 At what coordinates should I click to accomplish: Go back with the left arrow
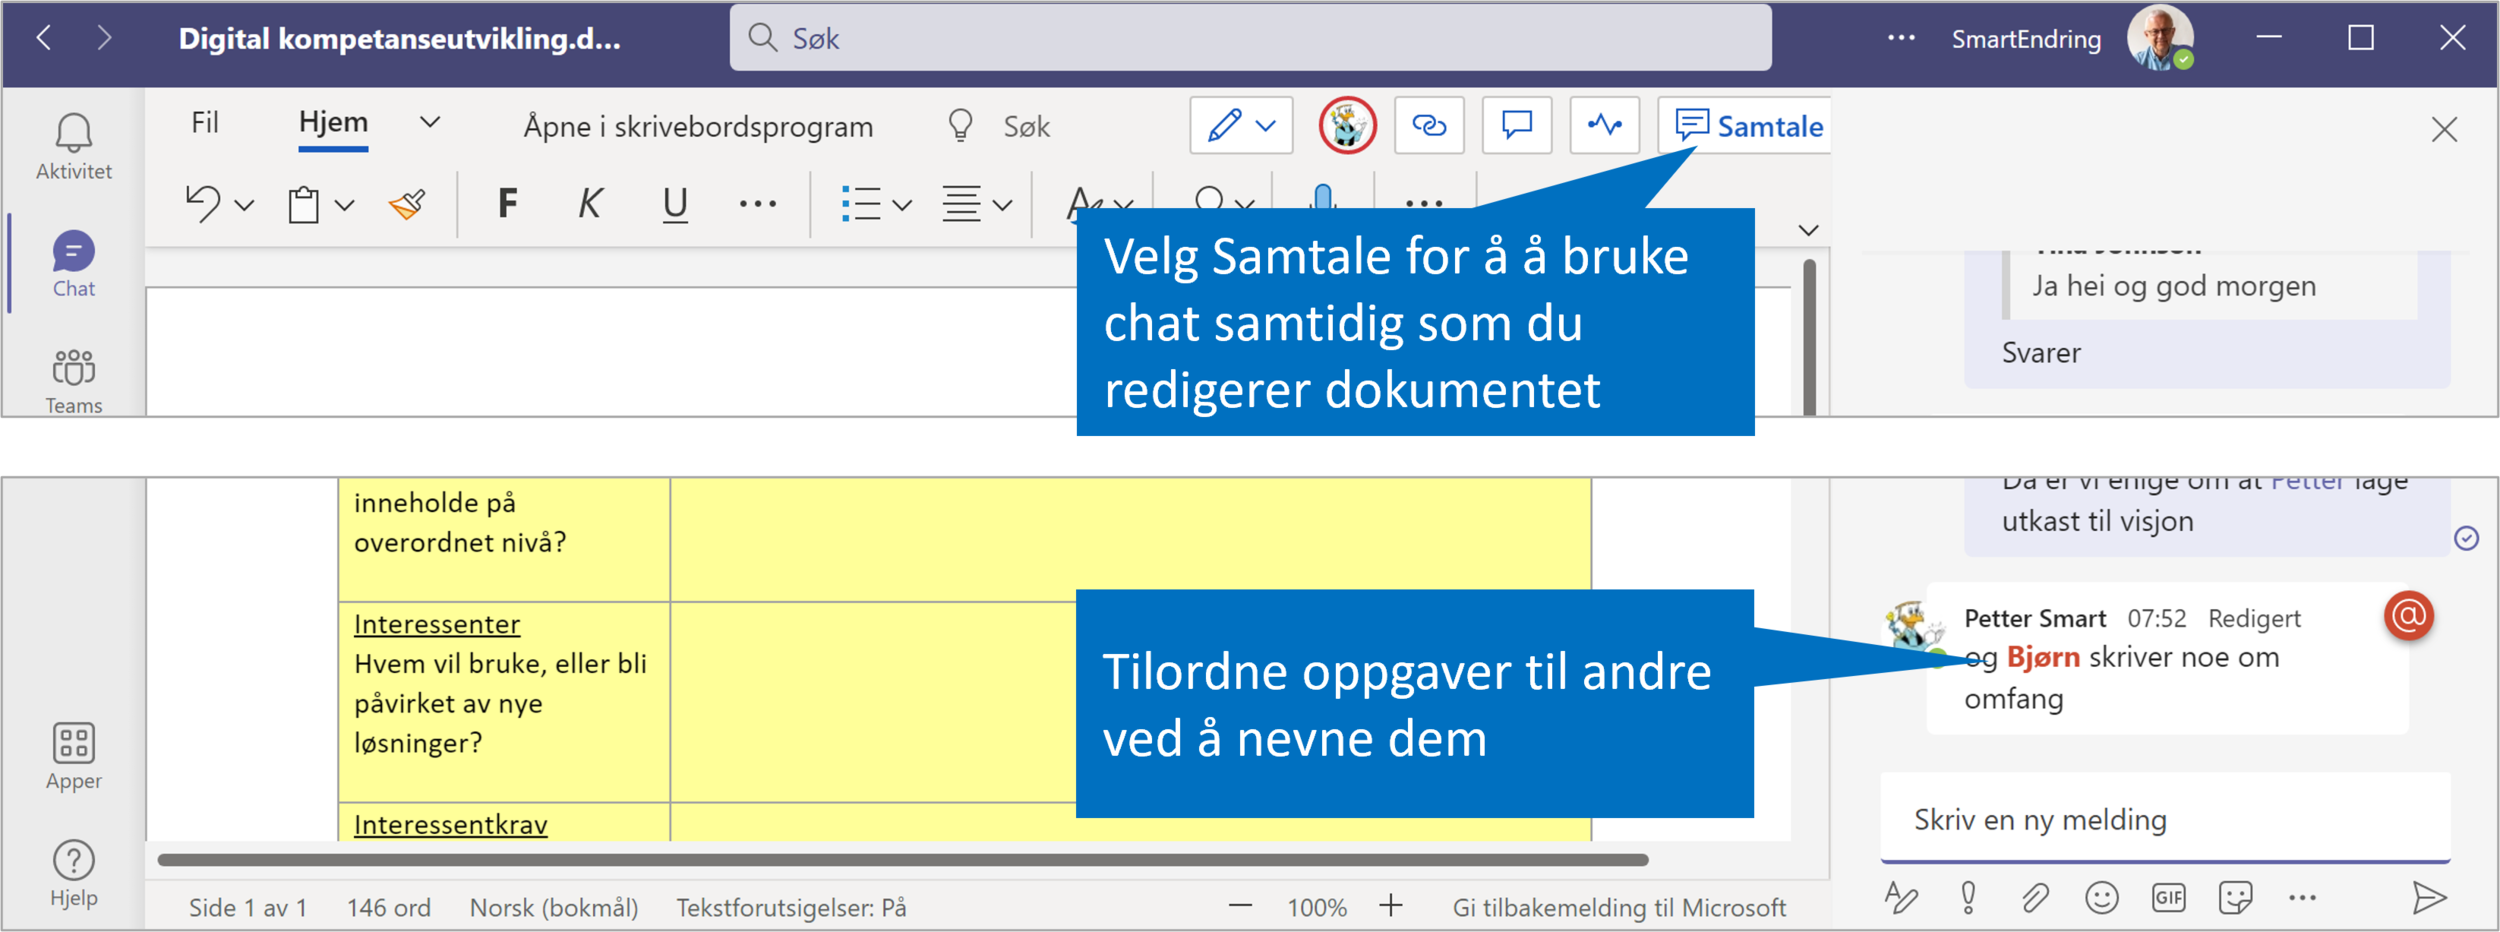tap(44, 38)
